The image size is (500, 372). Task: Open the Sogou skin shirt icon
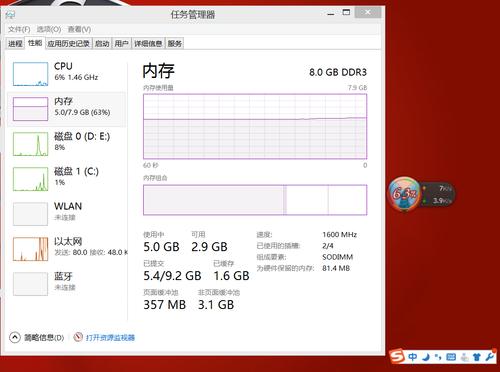pos(477,357)
